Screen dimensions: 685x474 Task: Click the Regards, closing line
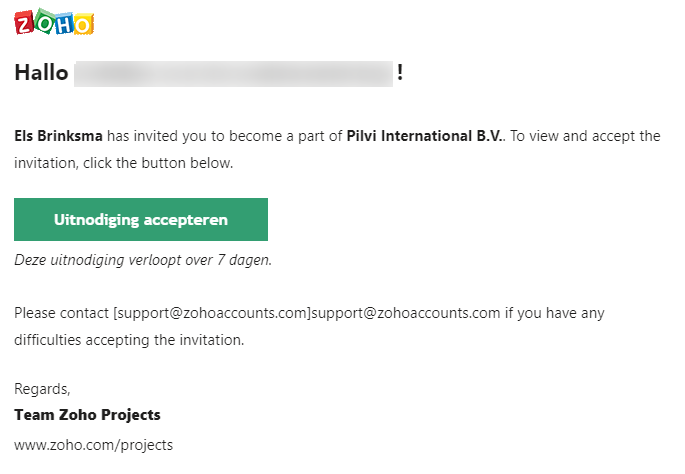(42, 389)
